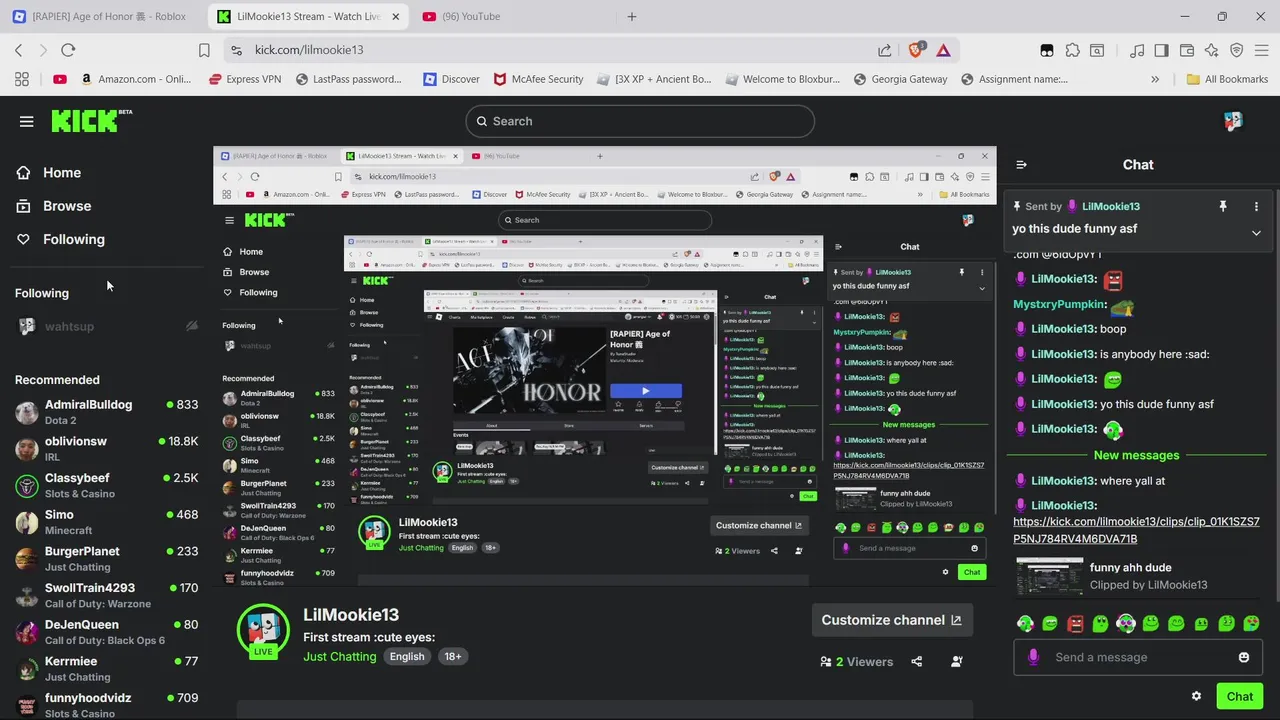This screenshot has width=1280, height=720.
Task: Open the Discover bookmark
Action: 451,79
